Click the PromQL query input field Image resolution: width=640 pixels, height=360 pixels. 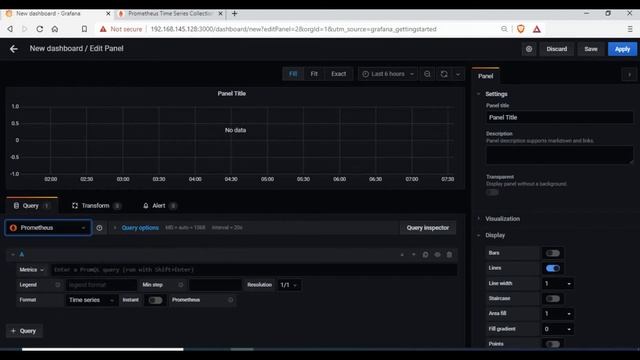pyautogui.click(x=254, y=270)
